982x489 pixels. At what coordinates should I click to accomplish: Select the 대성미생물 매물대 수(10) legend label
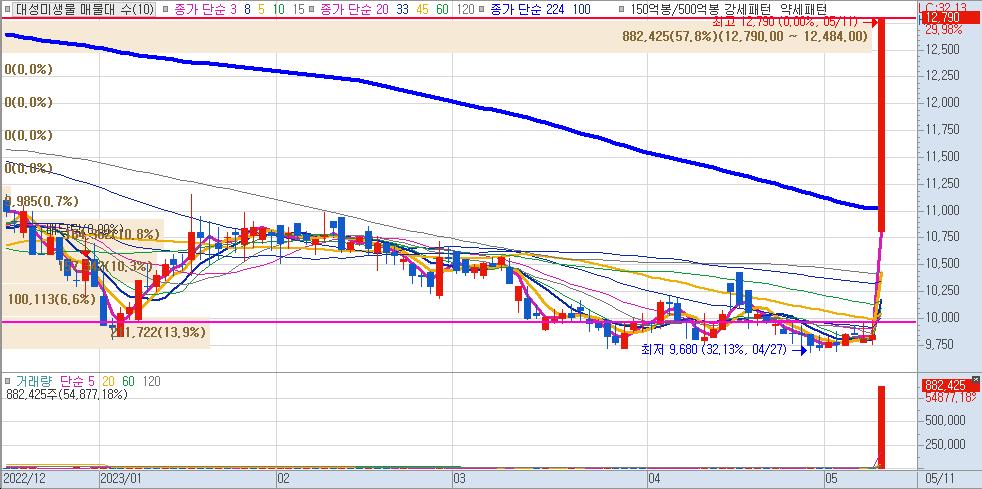tap(84, 9)
